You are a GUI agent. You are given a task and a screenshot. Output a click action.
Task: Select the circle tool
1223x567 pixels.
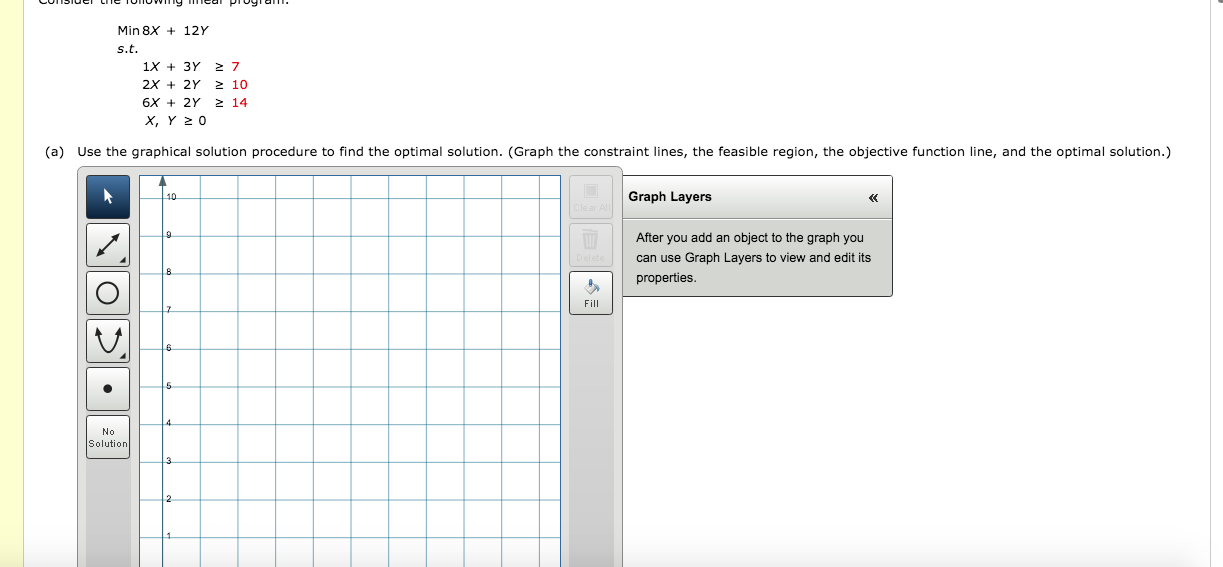coord(108,293)
